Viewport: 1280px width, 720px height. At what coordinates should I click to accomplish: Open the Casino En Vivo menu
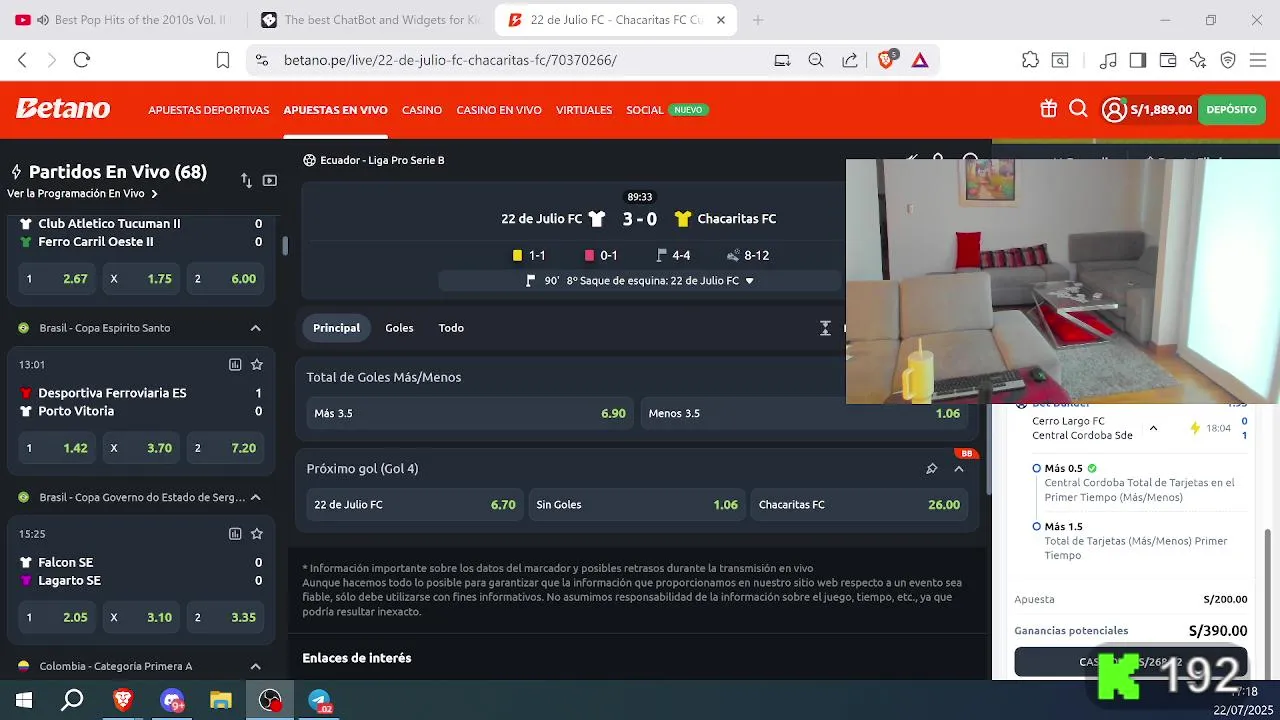[x=499, y=110]
